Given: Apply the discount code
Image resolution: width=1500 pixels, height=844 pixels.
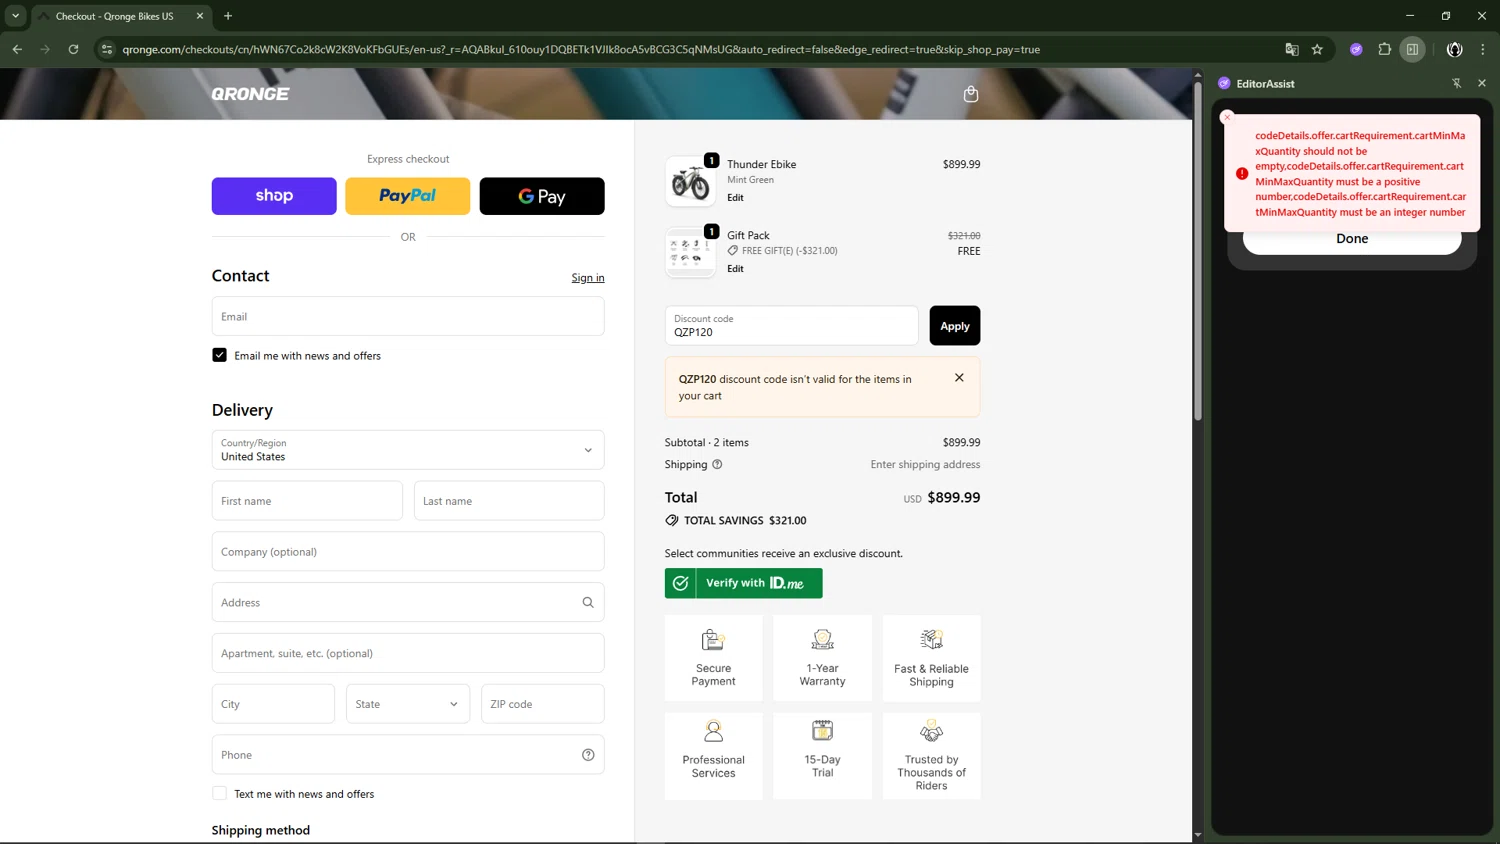Looking at the screenshot, I should point(954,326).
